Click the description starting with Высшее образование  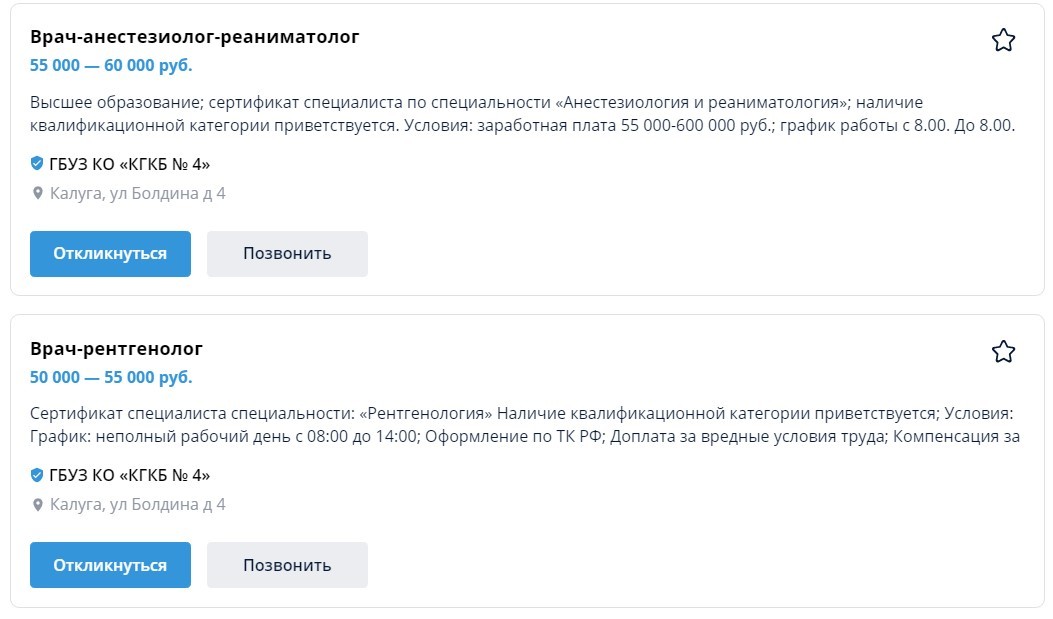click(522, 114)
